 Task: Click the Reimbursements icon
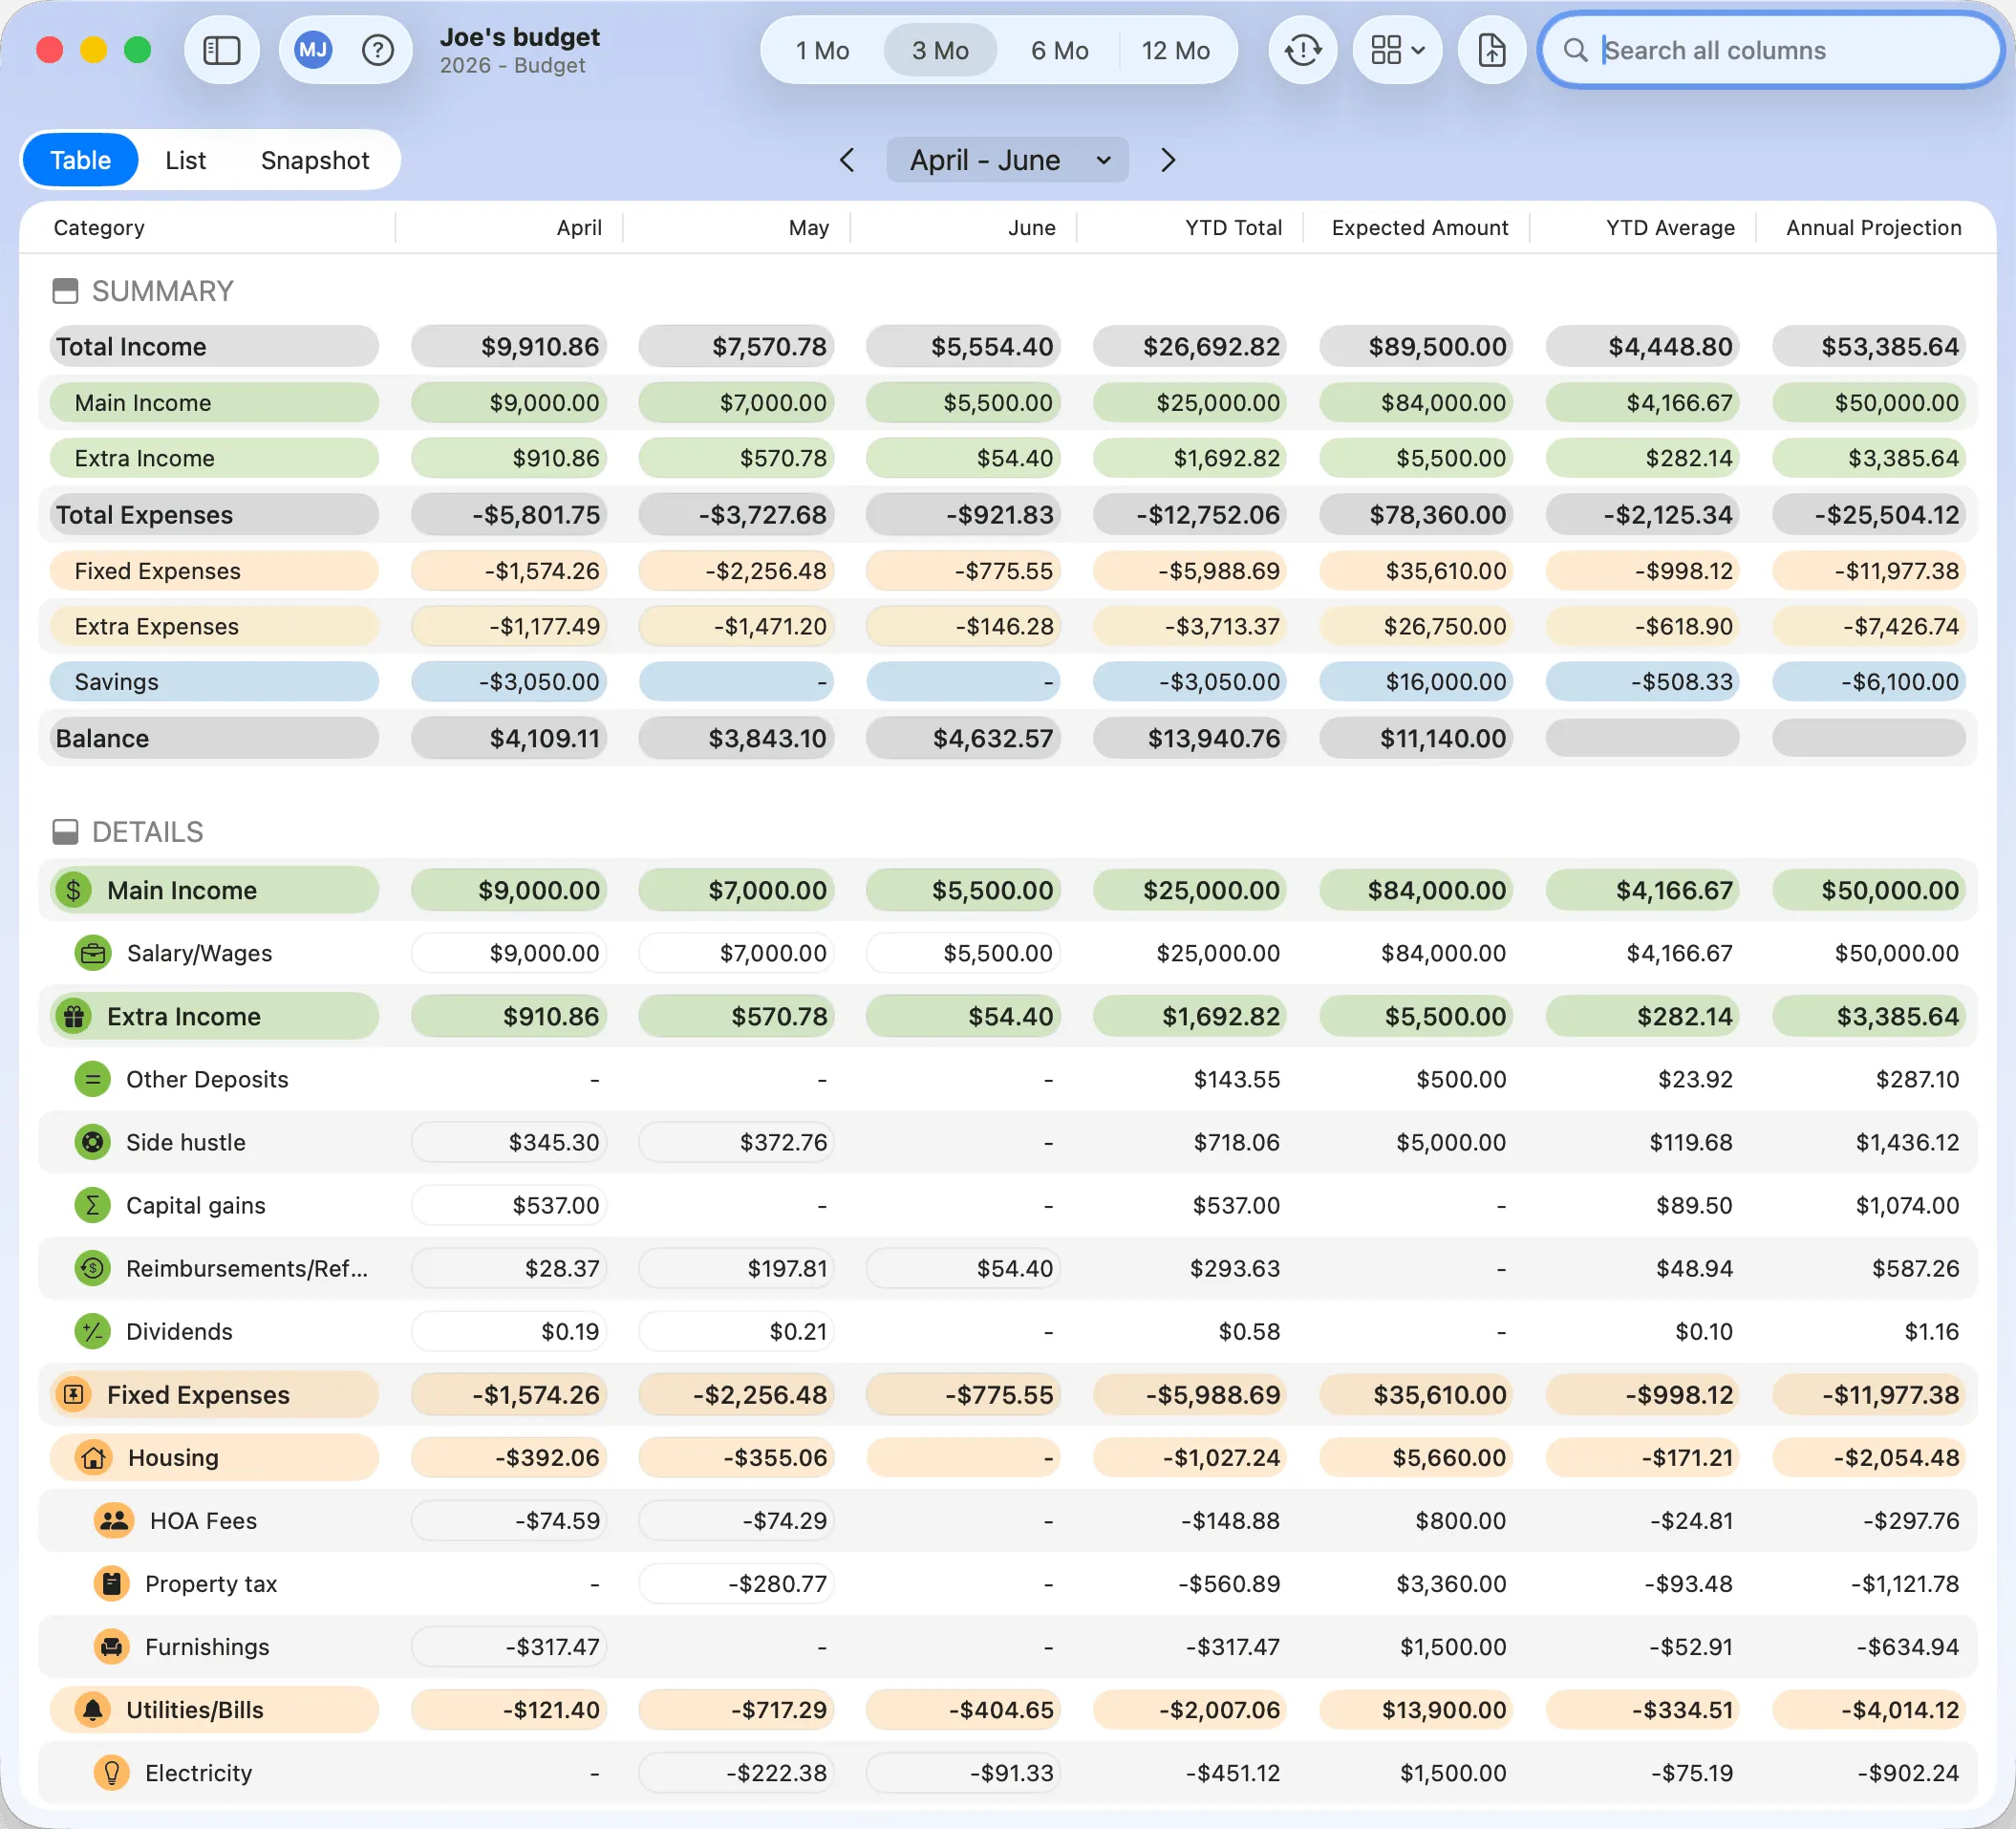(x=93, y=1268)
